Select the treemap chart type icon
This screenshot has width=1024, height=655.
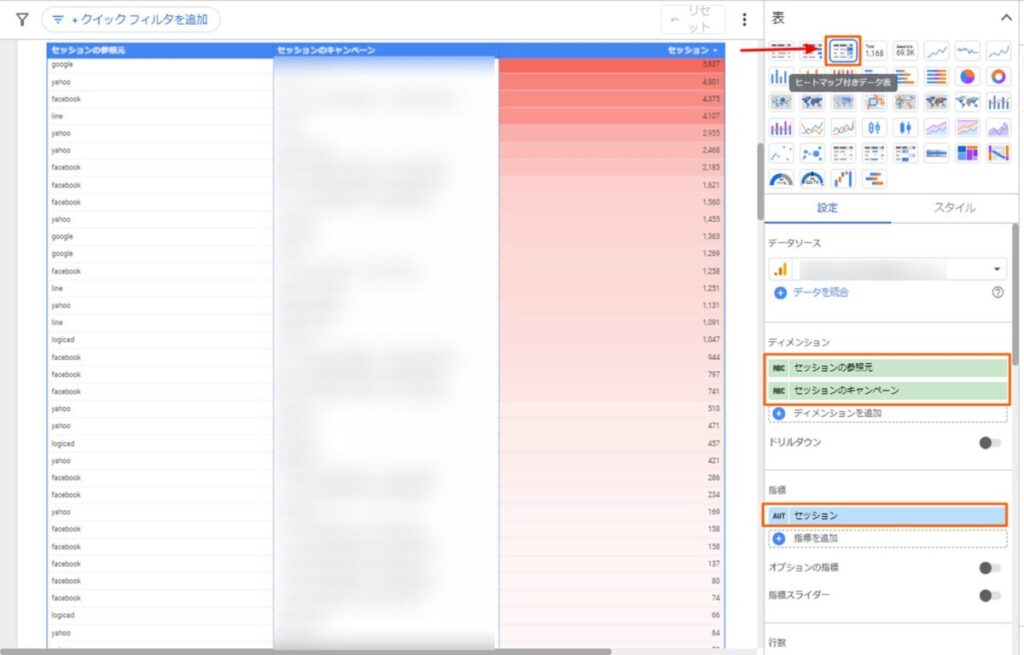point(967,153)
